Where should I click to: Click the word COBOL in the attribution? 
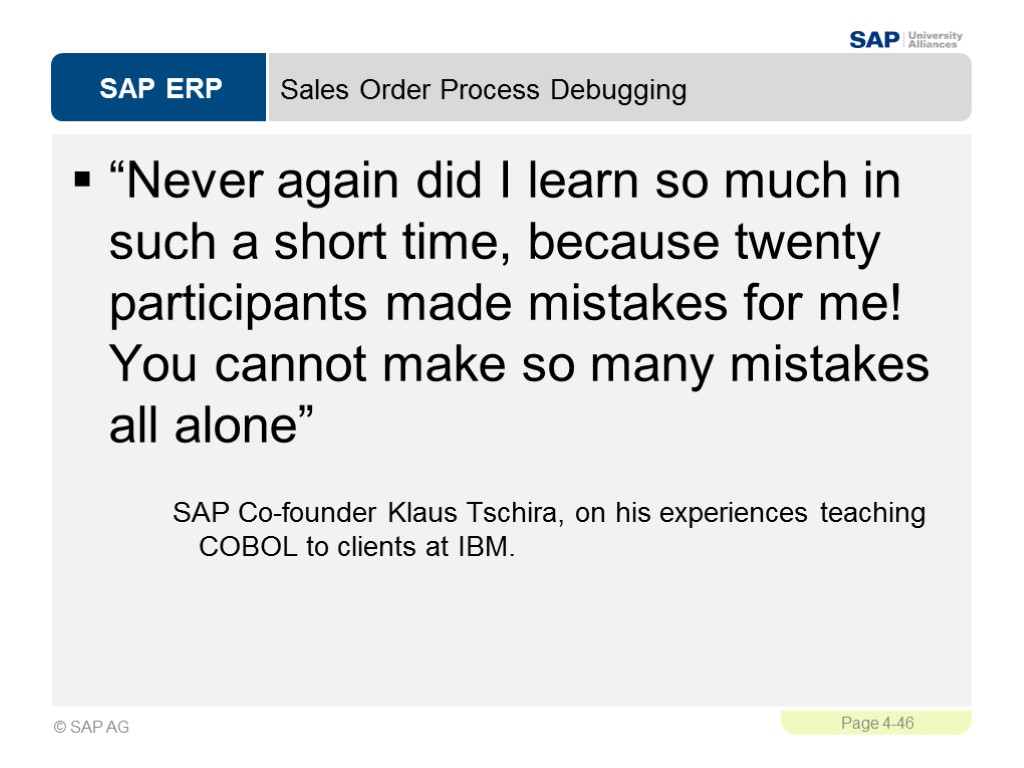point(244,548)
